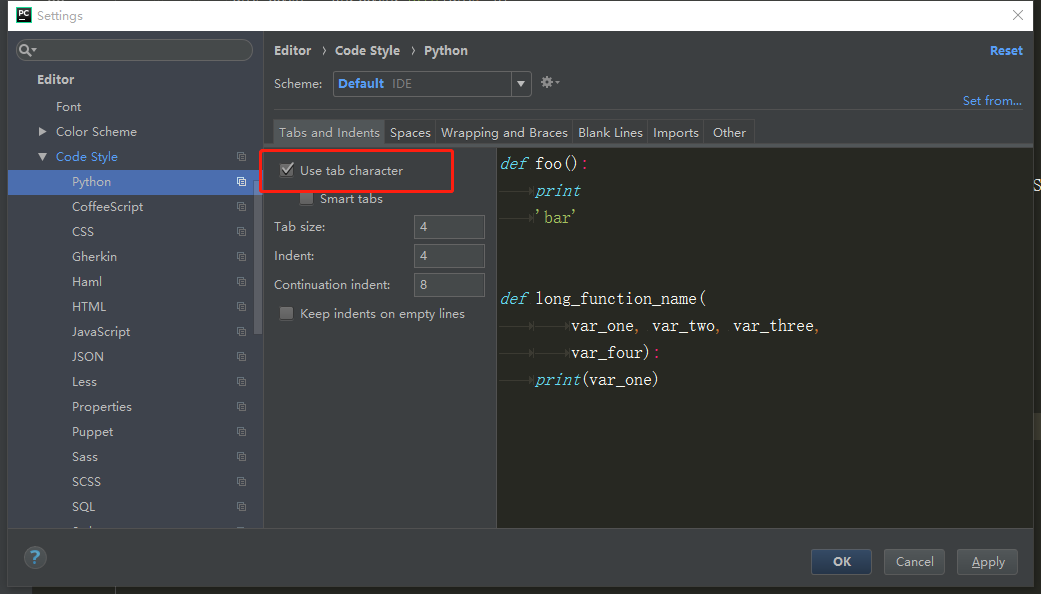
Task: Click the Set from... link
Action: [x=991, y=100]
